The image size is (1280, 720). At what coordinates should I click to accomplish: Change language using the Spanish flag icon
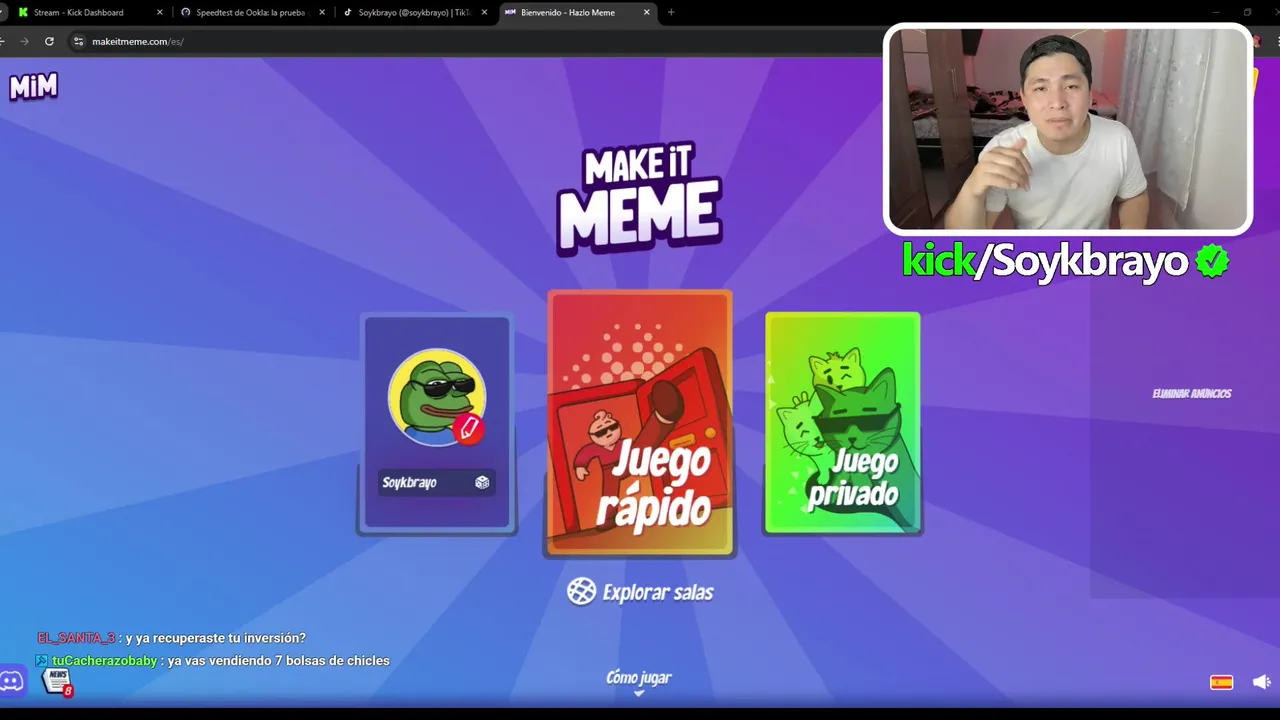click(1221, 682)
